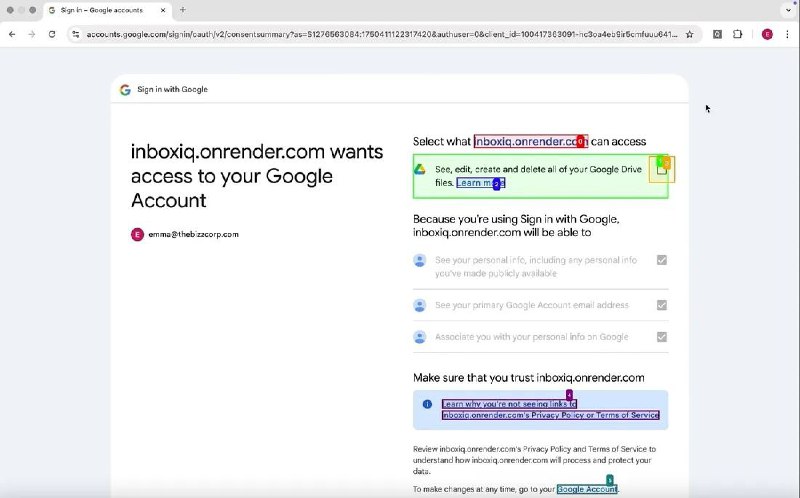Image resolution: width=800 pixels, height=498 pixels.
Task: Click the Google G logo
Action: [x=125, y=90]
